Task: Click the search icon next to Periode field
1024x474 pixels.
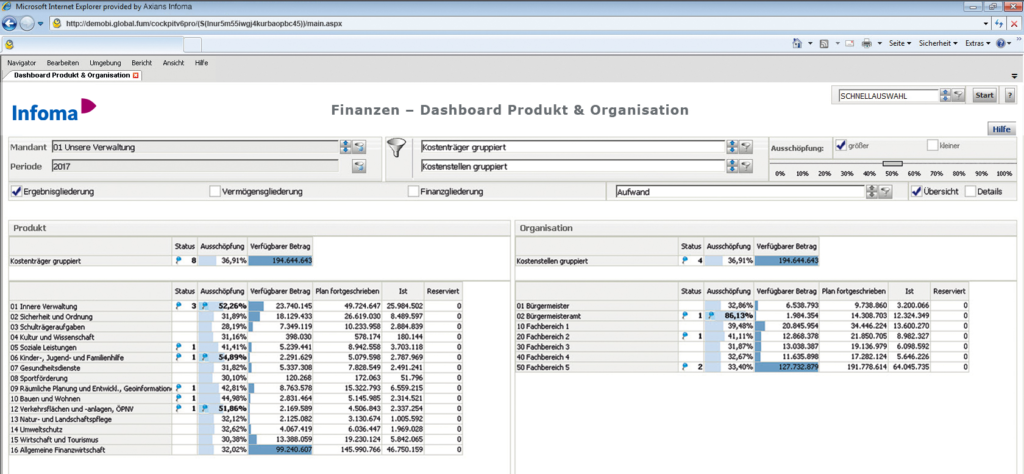Action: 359,166
